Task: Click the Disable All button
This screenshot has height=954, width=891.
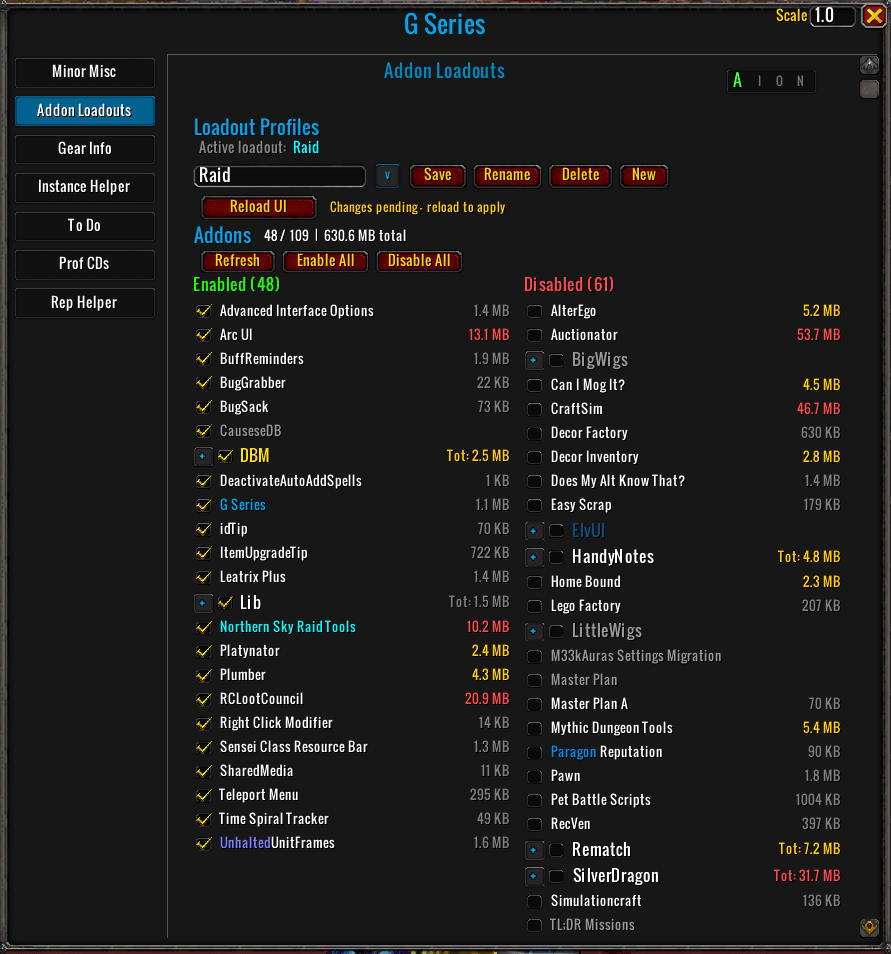Action: [419, 261]
